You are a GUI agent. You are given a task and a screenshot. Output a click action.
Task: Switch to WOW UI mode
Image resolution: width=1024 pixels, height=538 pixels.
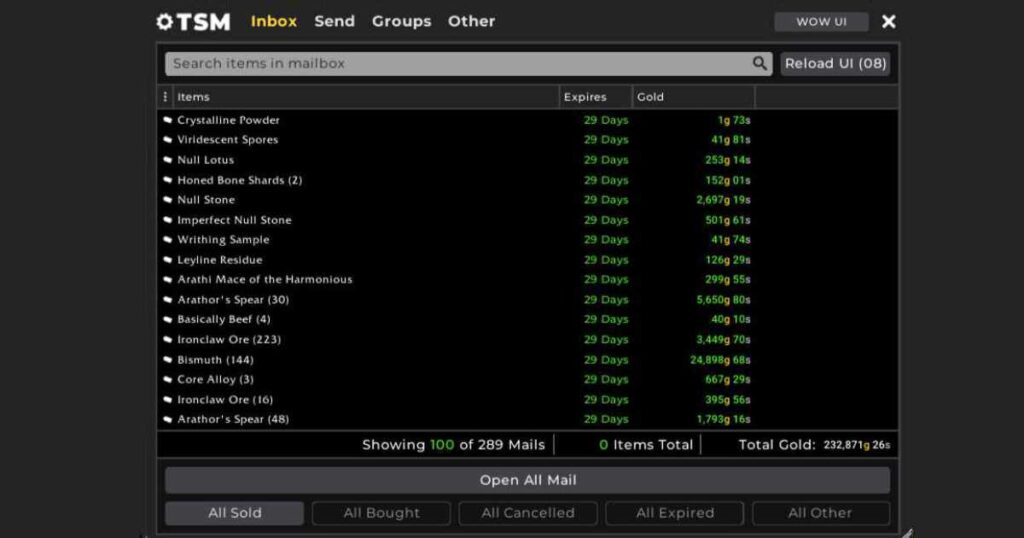[x=821, y=22]
